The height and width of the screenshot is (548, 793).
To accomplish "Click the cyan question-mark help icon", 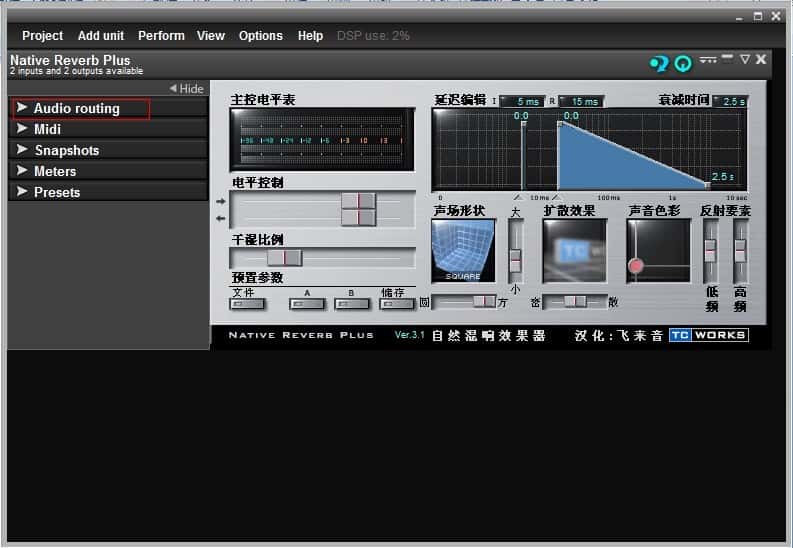I will (659, 64).
